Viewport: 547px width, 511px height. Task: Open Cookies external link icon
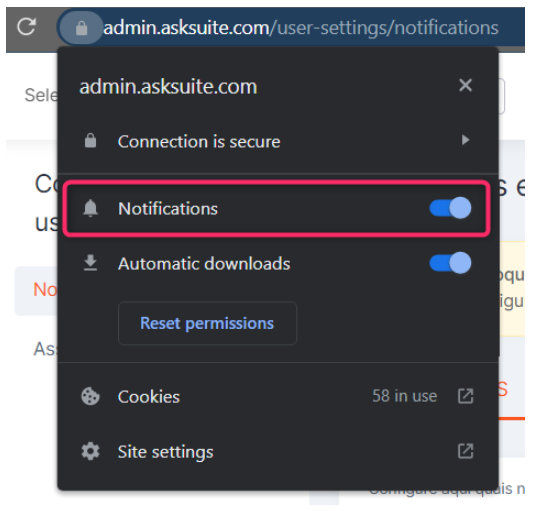point(465,396)
